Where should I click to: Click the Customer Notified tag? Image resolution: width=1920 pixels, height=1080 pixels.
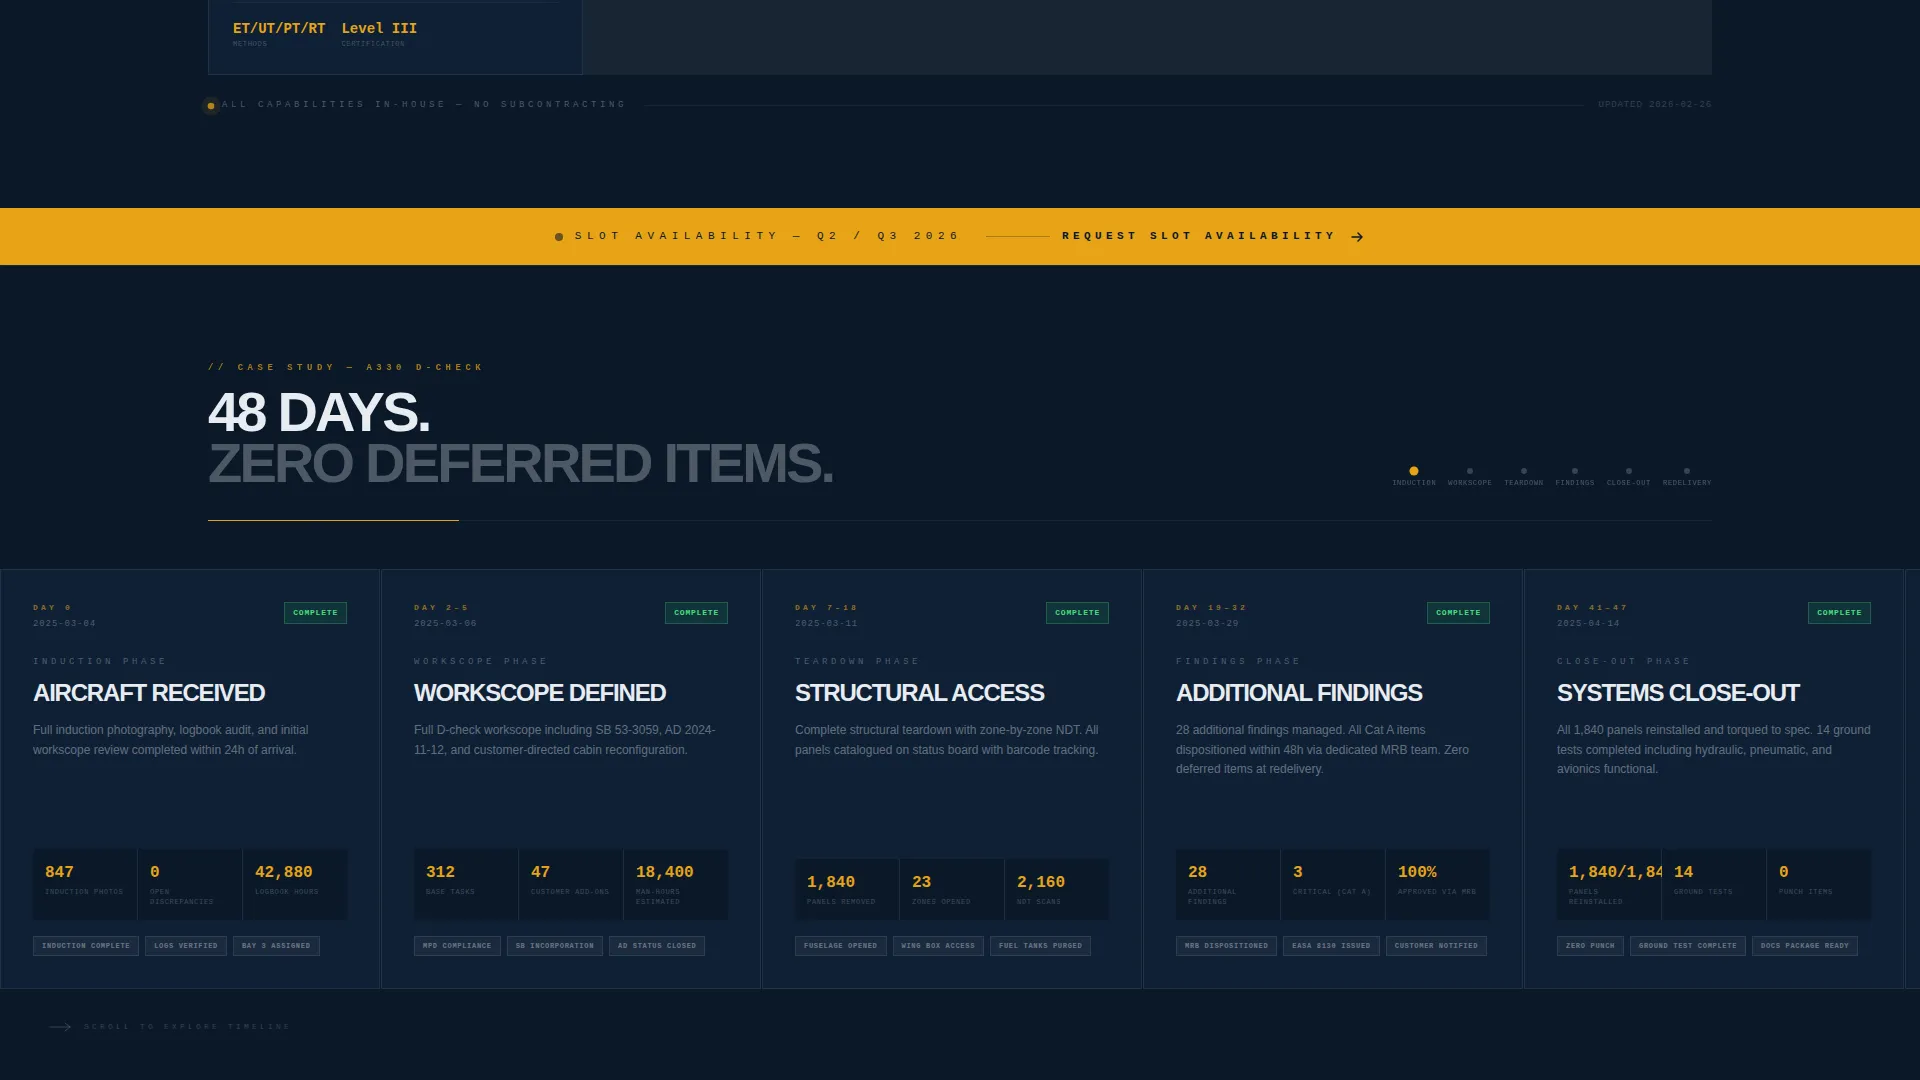tap(1436, 946)
